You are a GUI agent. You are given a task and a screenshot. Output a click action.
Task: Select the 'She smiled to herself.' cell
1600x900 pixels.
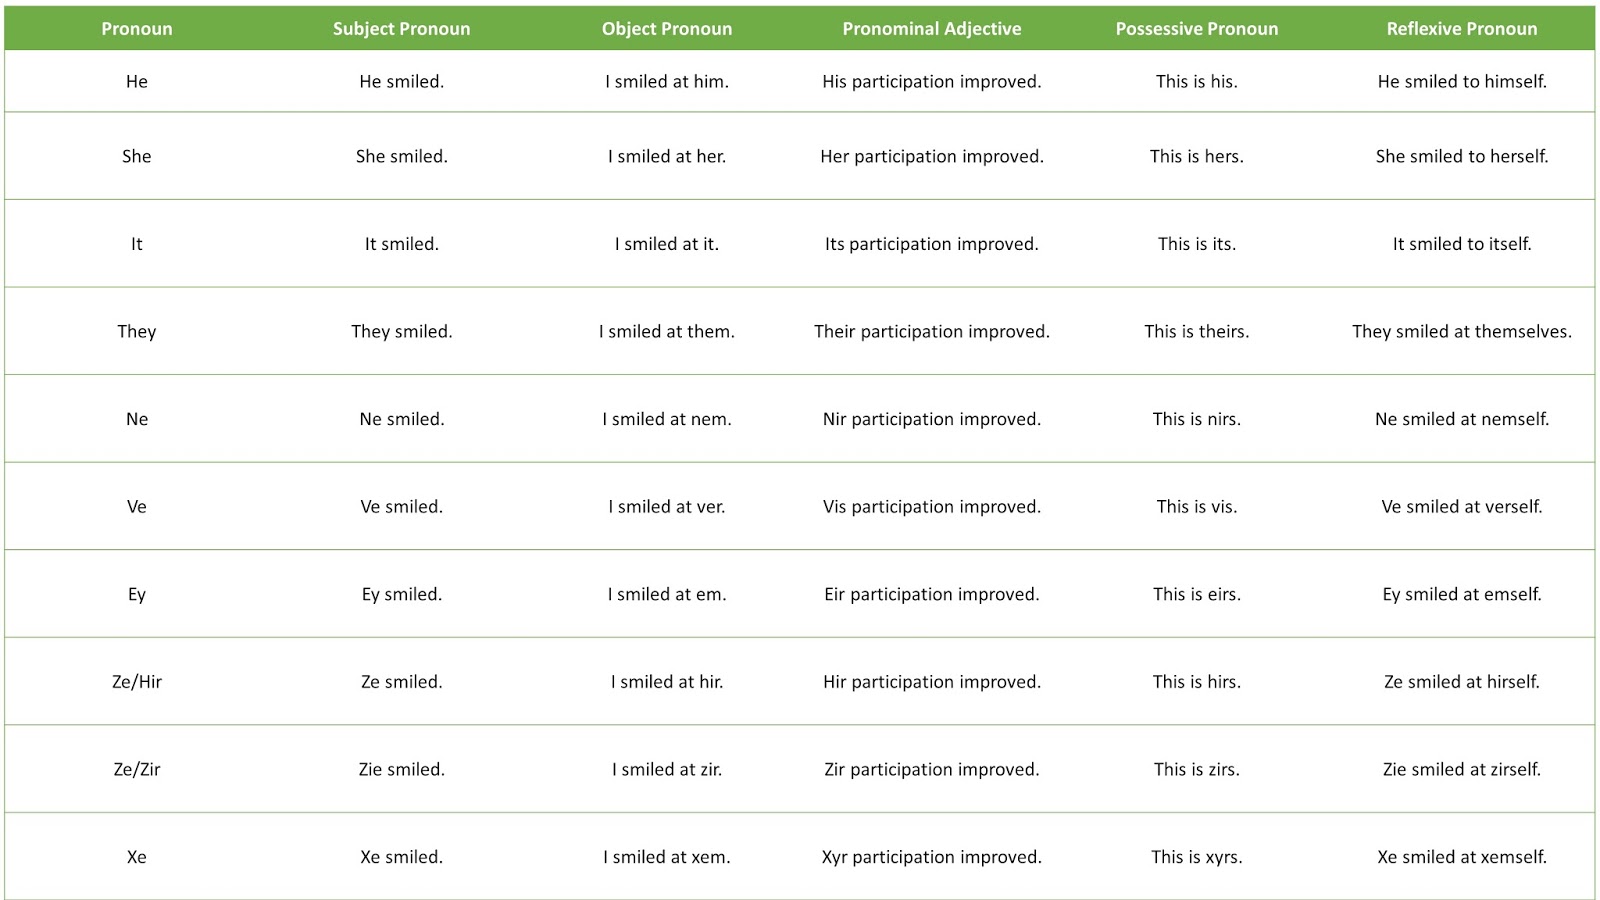(1462, 157)
